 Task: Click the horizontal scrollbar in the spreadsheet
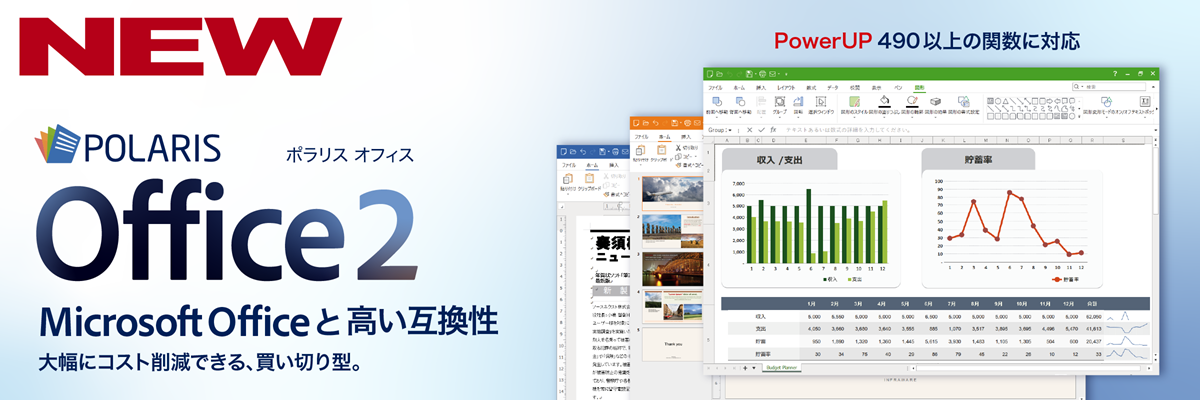click(x=1029, y=368)
